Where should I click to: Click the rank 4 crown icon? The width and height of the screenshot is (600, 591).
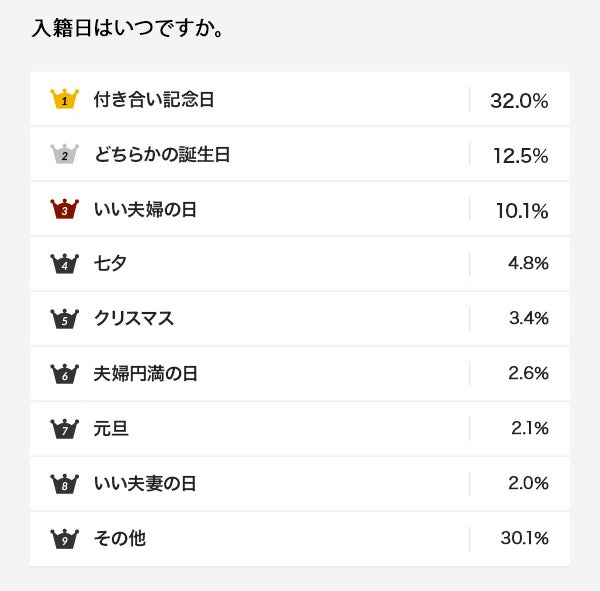[64, 264]
